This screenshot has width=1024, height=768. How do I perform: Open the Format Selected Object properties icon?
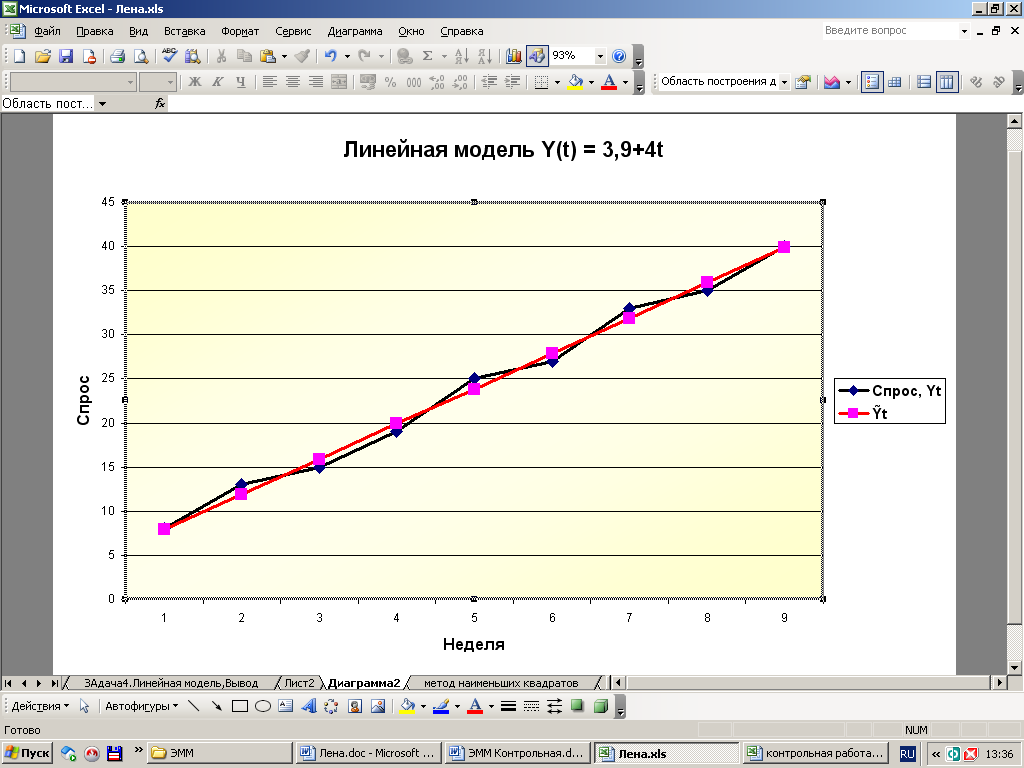(802, 83)
